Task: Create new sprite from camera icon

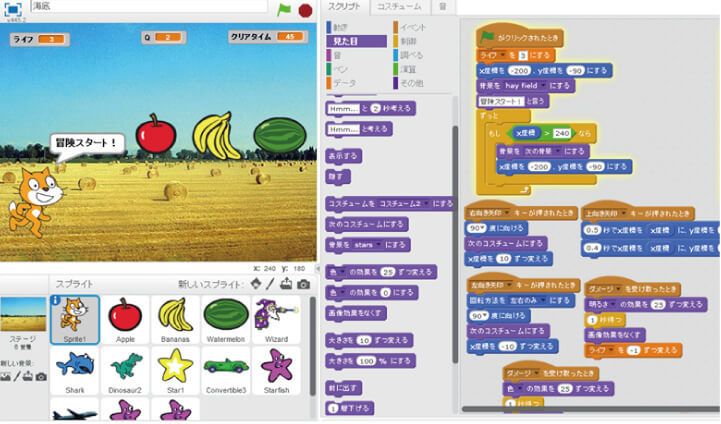Action: coord(303,285)
